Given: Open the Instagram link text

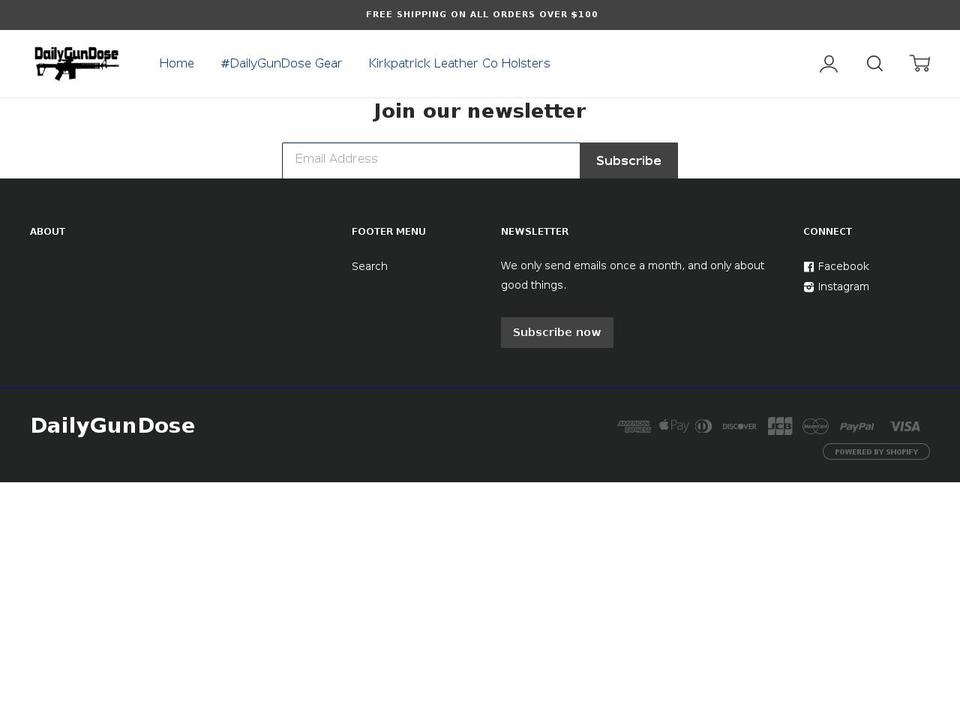Looking at the screenshot, I should (843, 287).
